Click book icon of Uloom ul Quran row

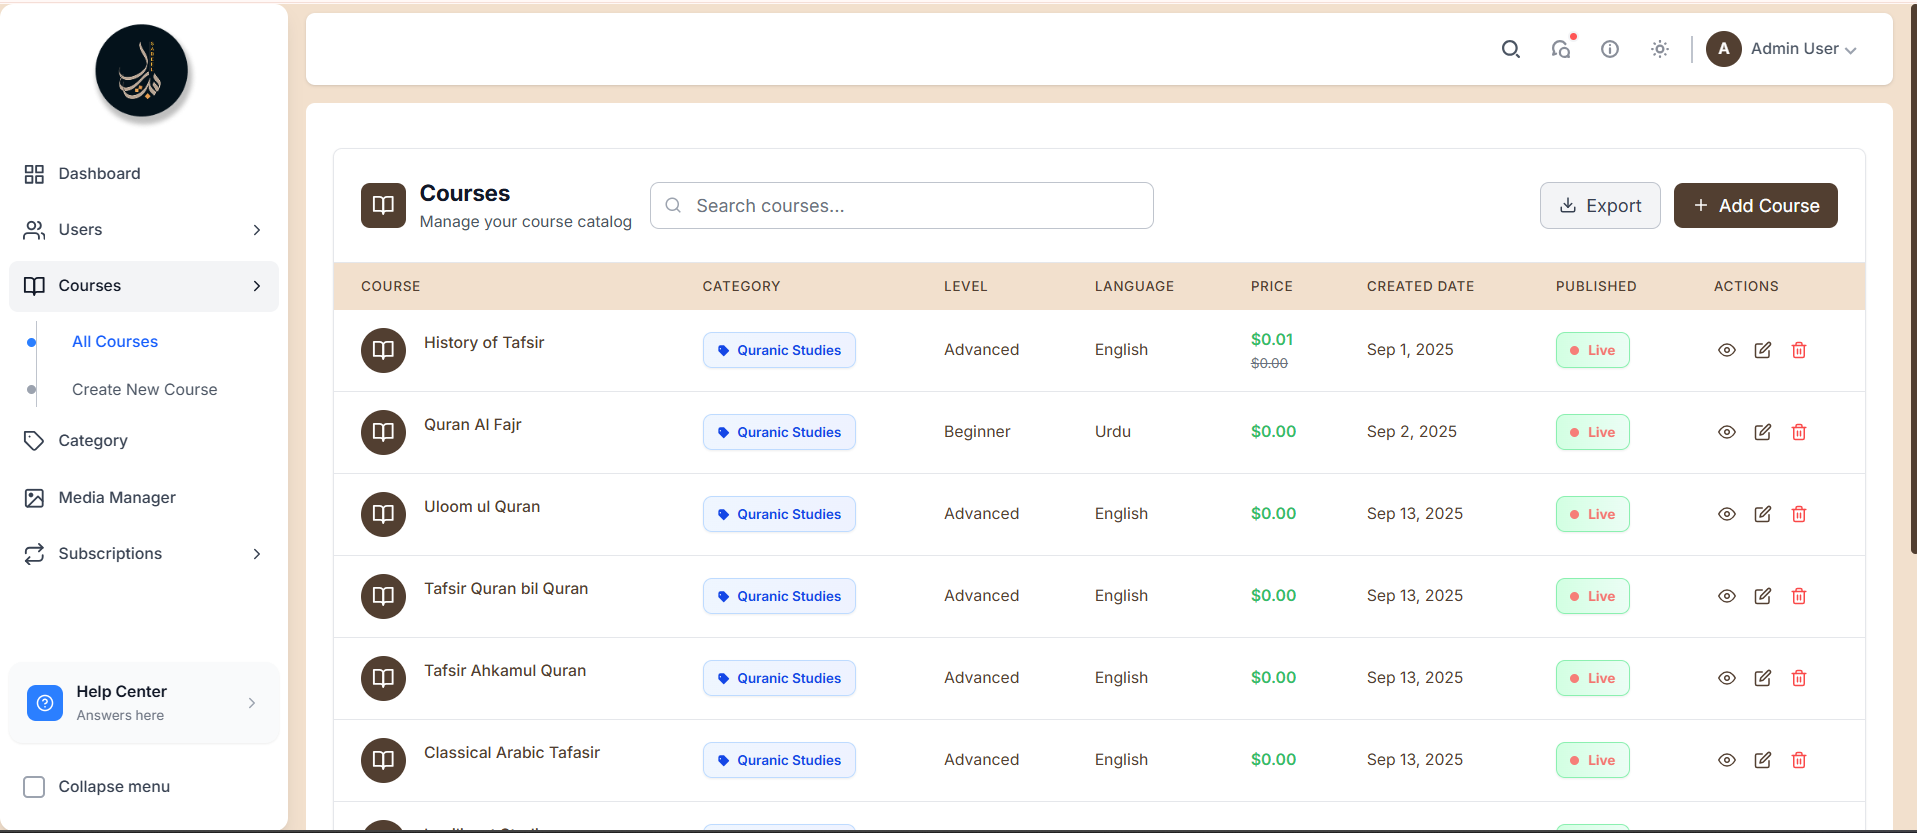(383, 514)
